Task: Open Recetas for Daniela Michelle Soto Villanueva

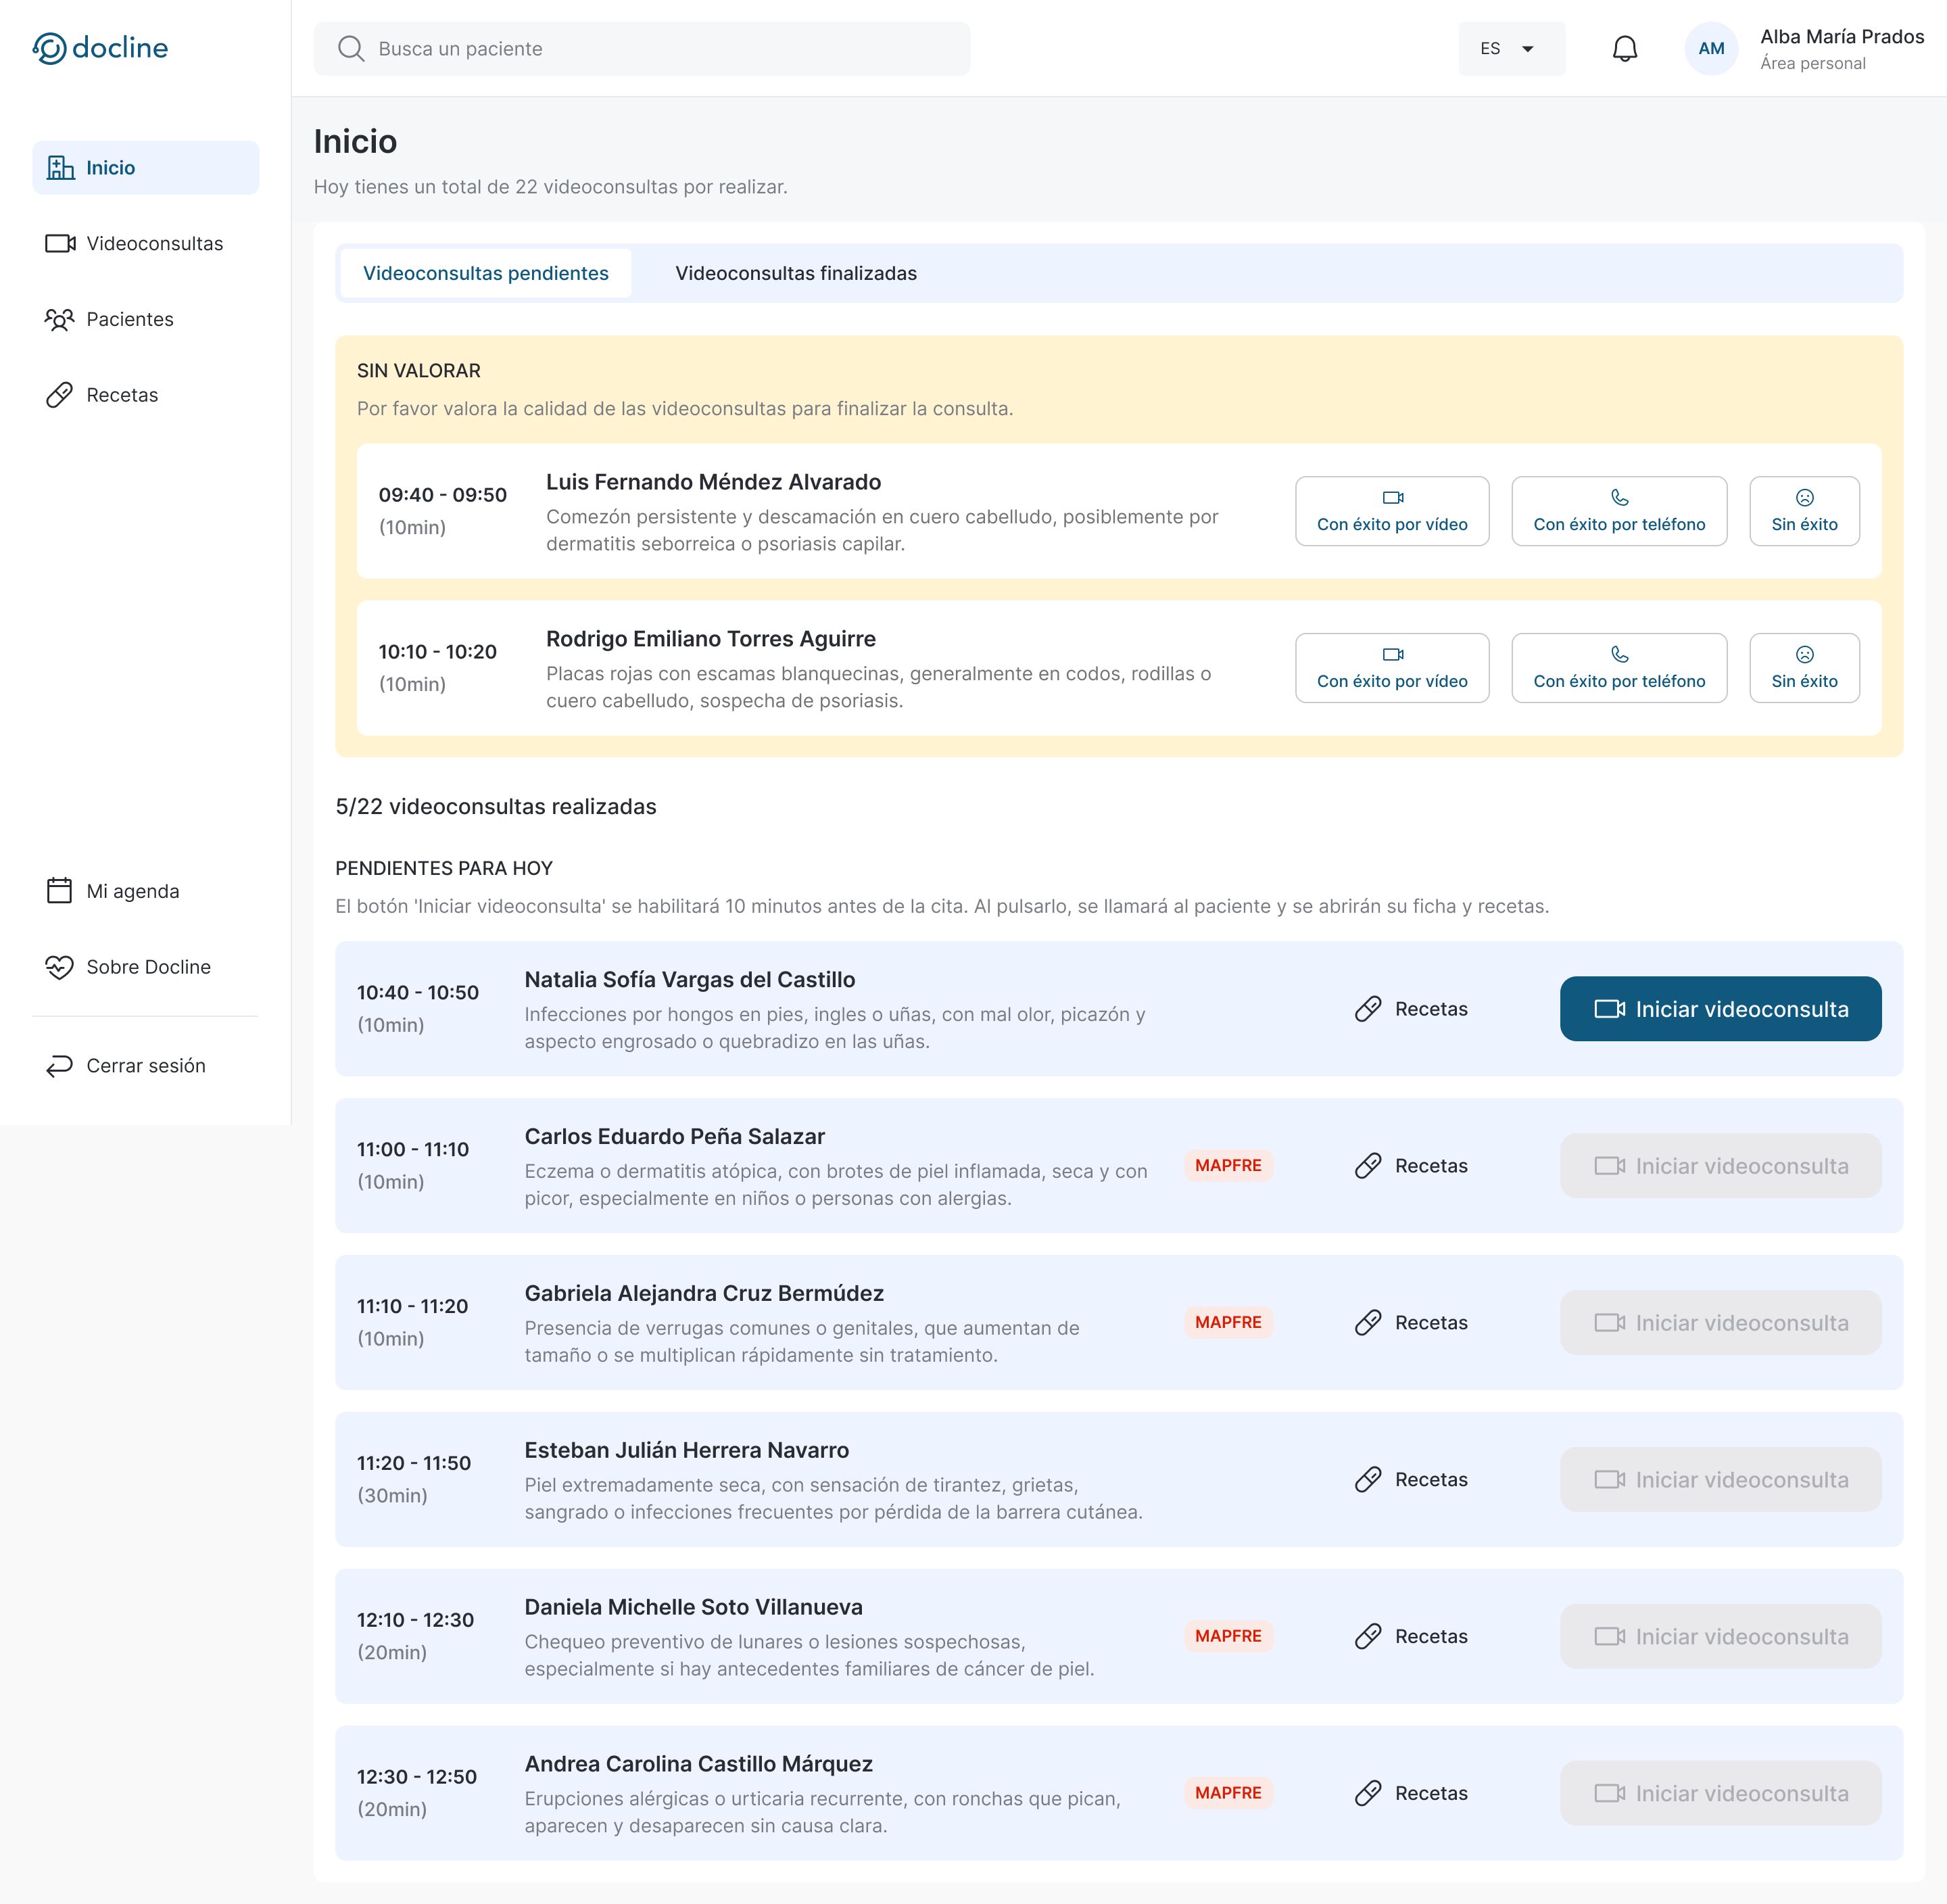Action: pyautogui.click(x=1411, y=1636)
